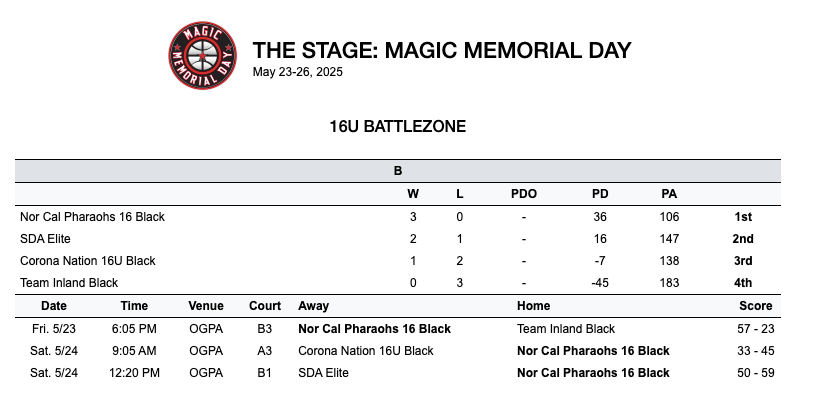Click Team Inland Black home team in schedule

(566, 329)
